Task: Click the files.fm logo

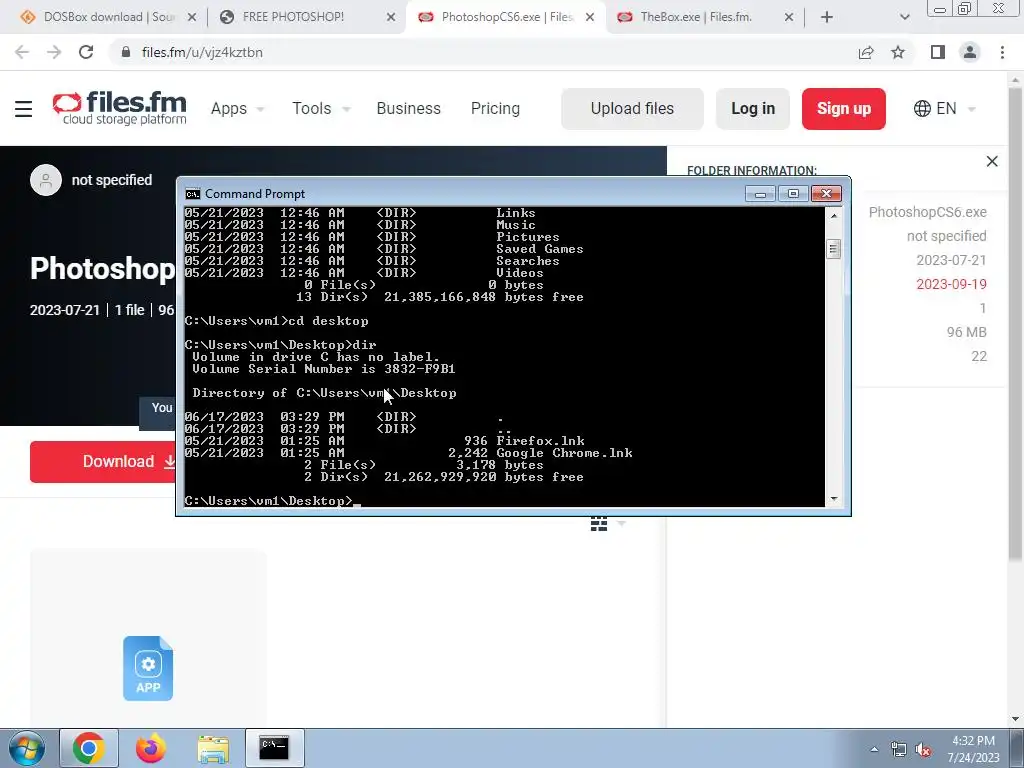Action: pyautogui.click(x=120, y=108)
